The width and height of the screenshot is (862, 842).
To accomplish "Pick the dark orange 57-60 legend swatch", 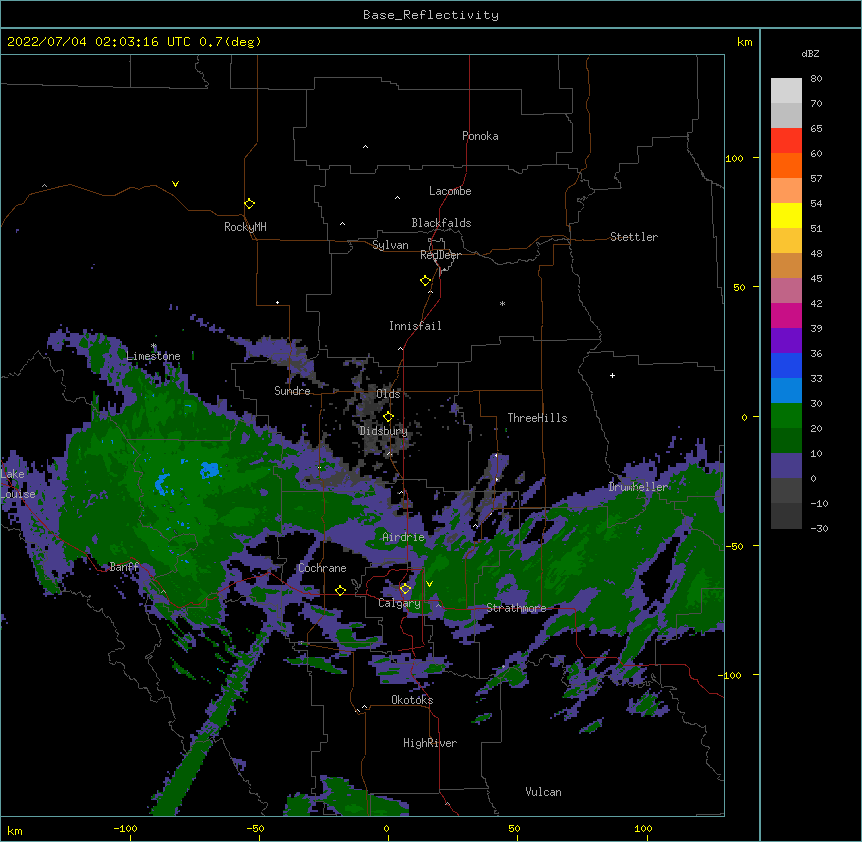I will [x=786, y=165].
